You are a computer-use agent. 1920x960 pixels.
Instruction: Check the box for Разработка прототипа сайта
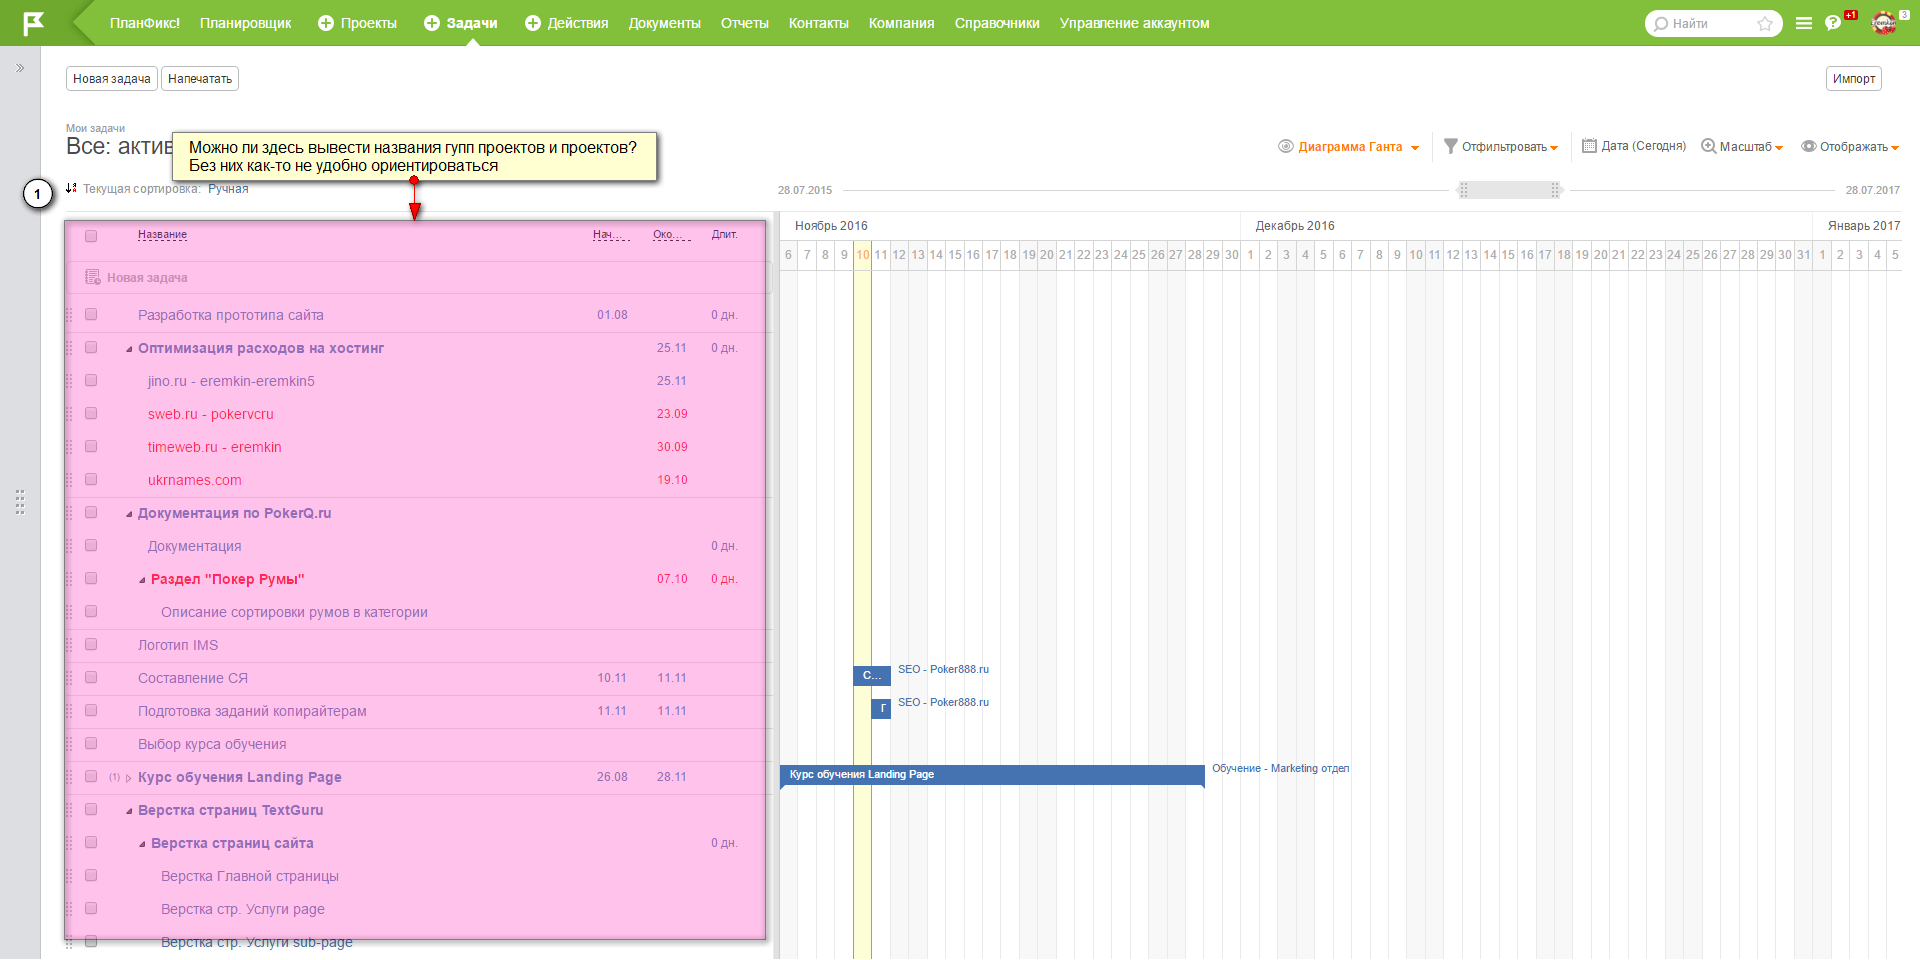91,314
